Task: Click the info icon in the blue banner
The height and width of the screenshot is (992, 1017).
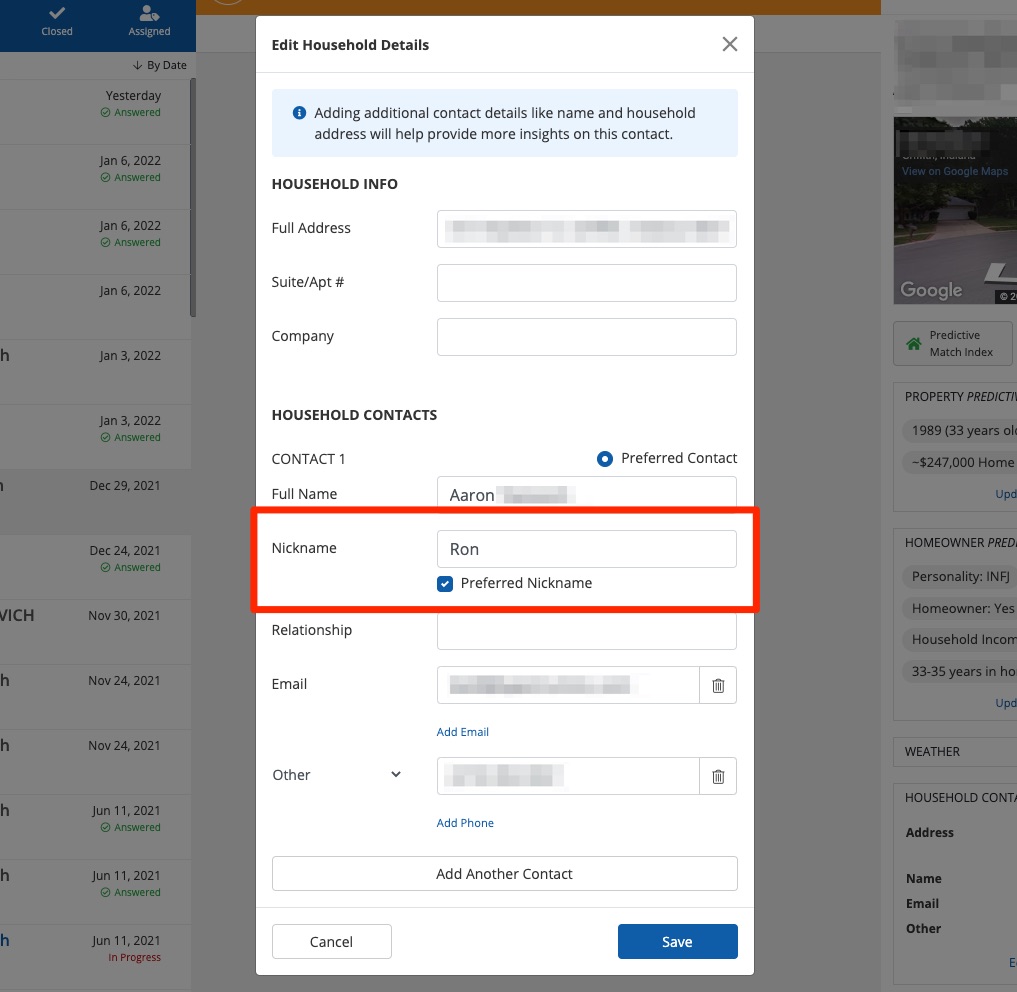Action: [298, 113]
